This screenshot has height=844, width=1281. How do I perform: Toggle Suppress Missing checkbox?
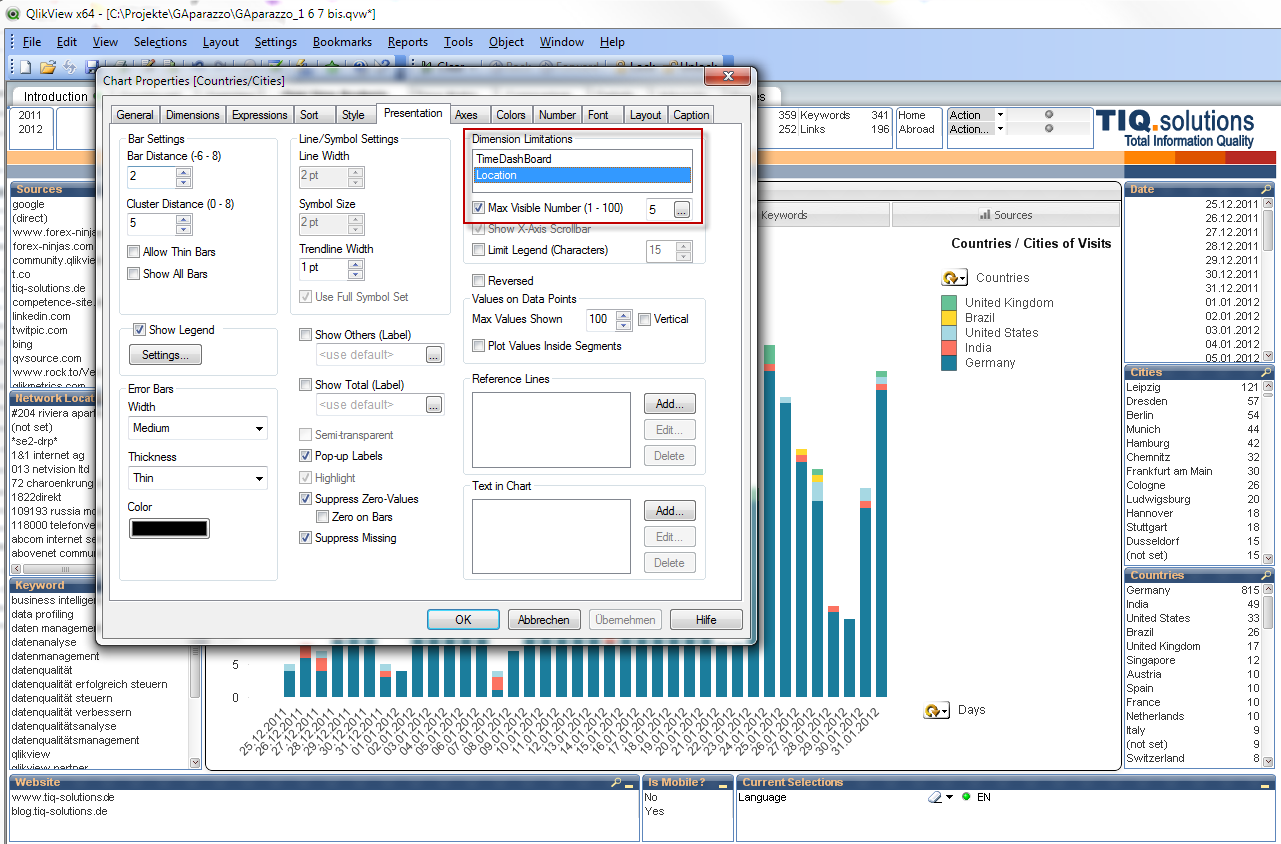(306, 538)
